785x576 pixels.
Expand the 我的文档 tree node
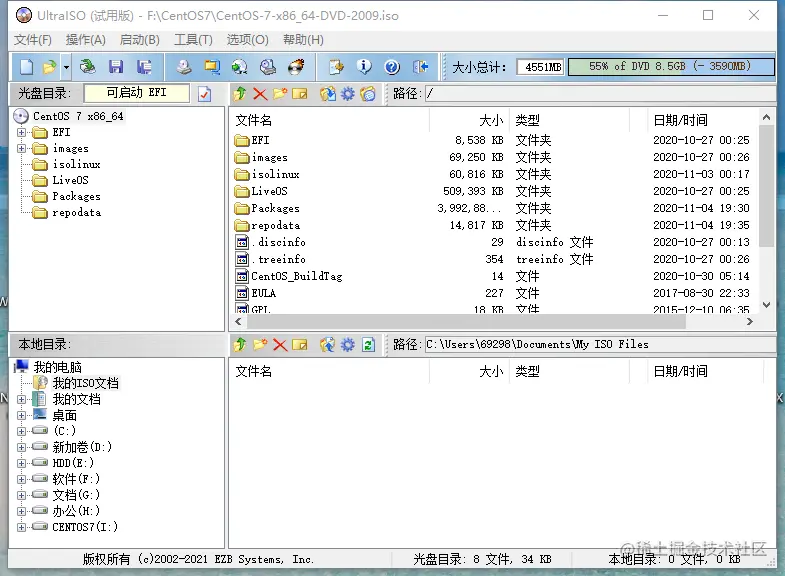(22, 399)
